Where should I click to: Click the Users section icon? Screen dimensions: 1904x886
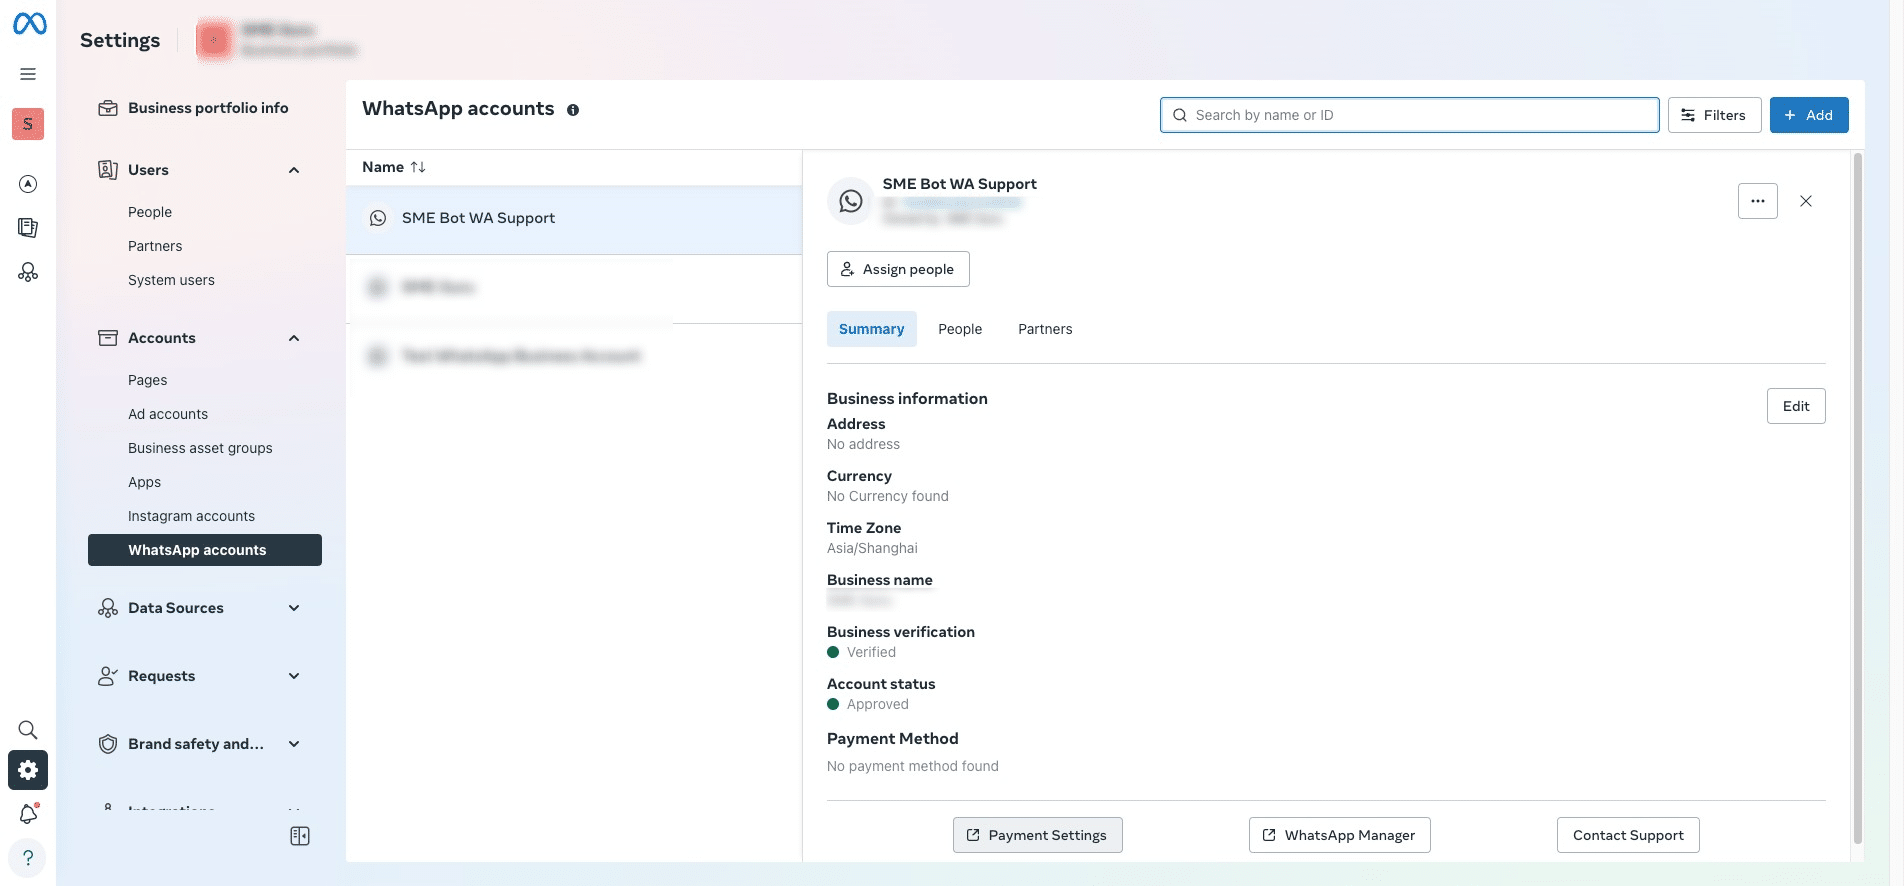[108, 170]
